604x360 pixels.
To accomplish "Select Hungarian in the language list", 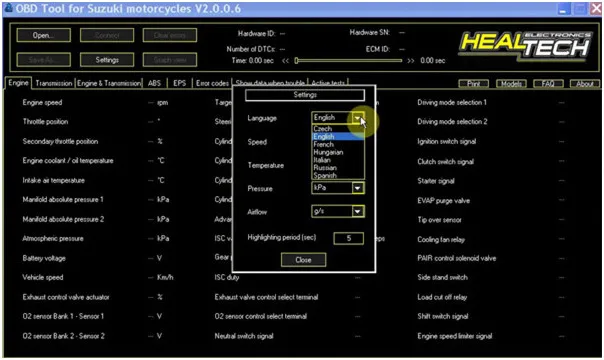I will click(337, 152).
